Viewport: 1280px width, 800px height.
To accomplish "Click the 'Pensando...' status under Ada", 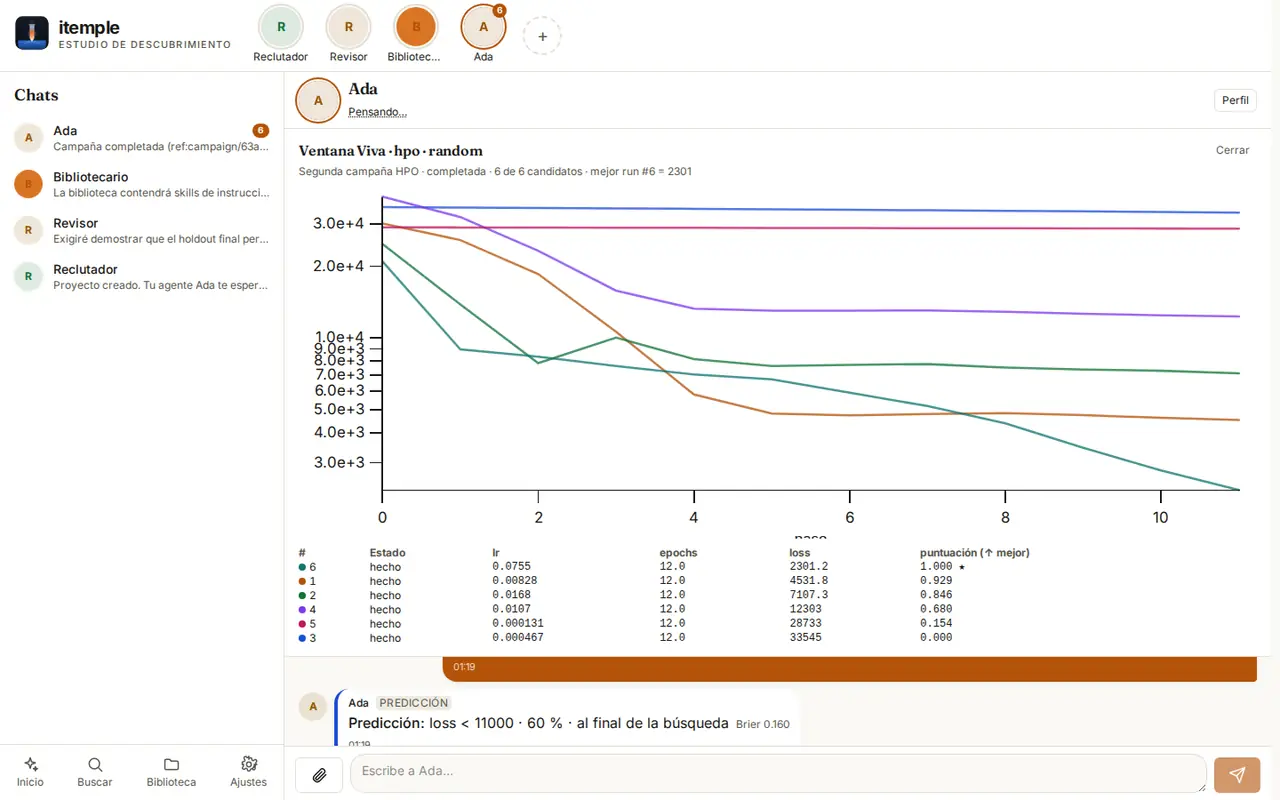I will 377,112.
